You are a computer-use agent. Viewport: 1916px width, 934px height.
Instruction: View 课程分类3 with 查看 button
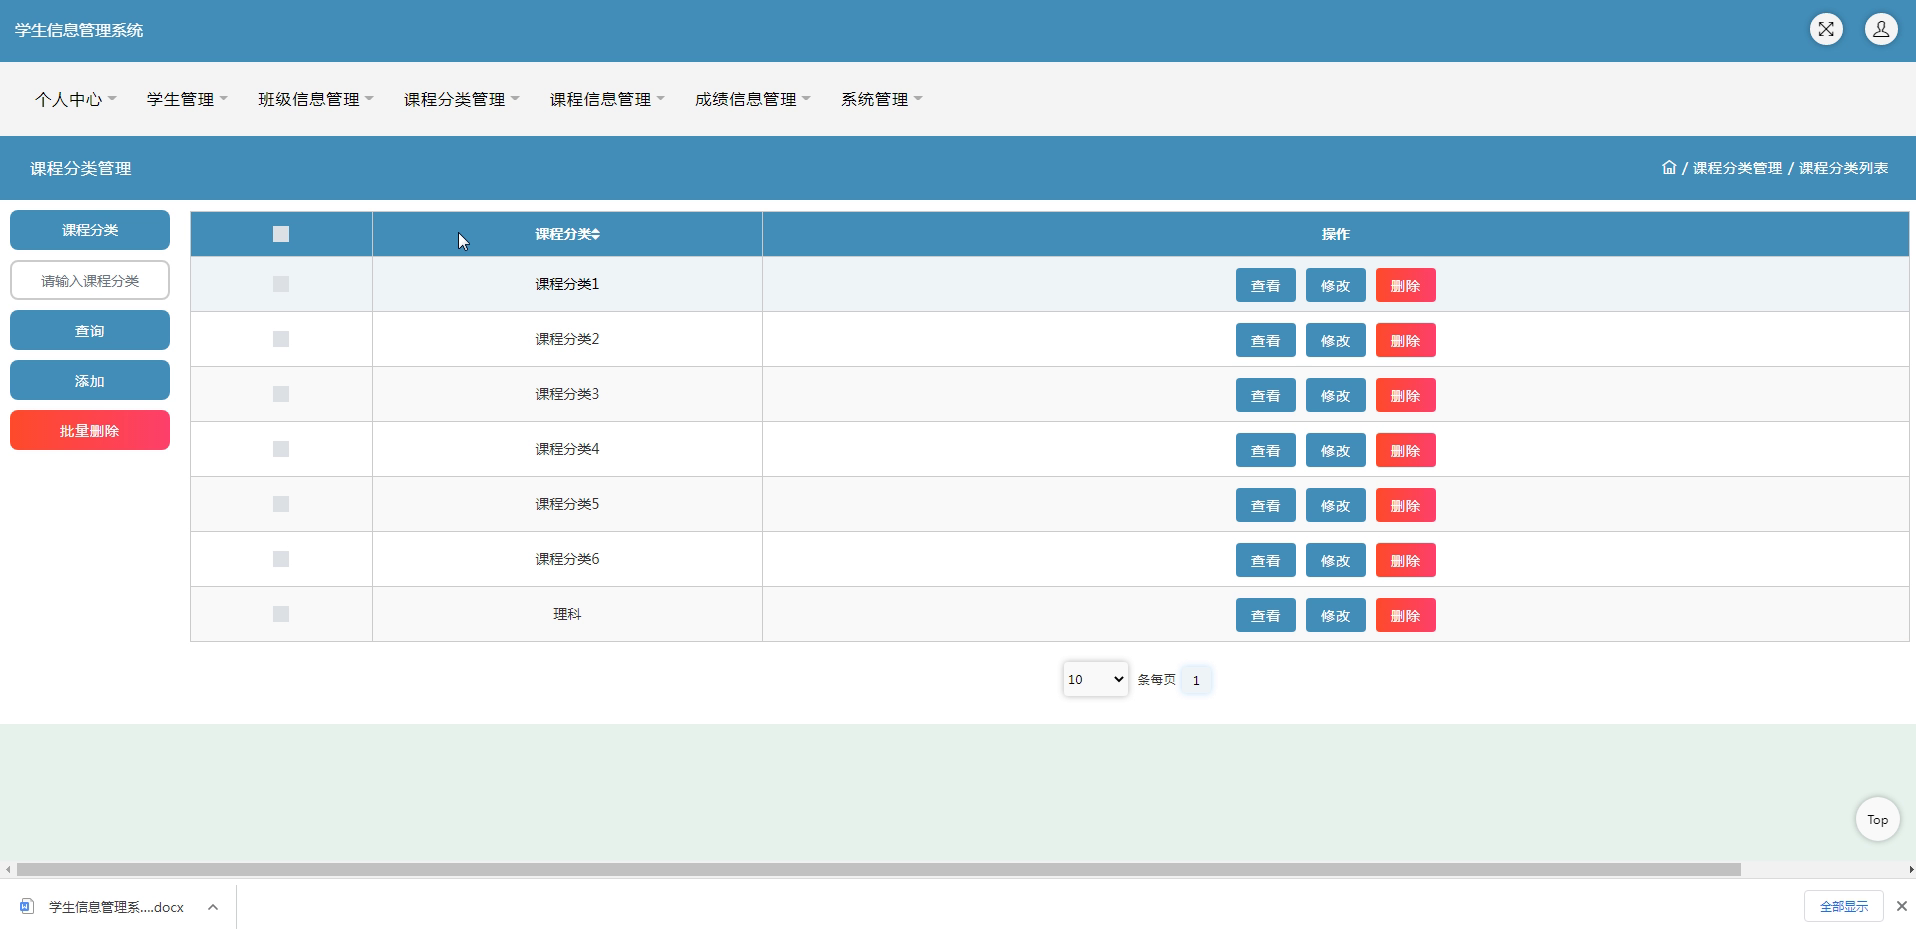1266,395
